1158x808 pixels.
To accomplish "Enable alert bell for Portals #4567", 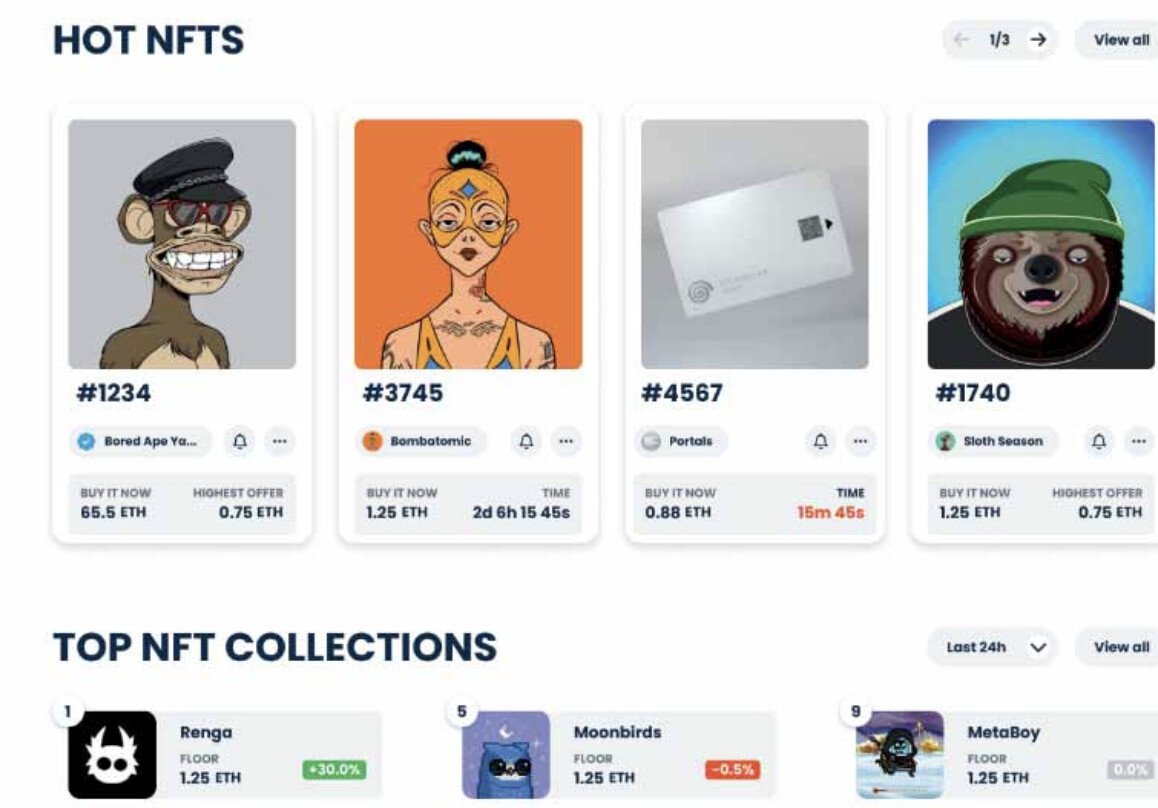I will click(x=820, y=441).
